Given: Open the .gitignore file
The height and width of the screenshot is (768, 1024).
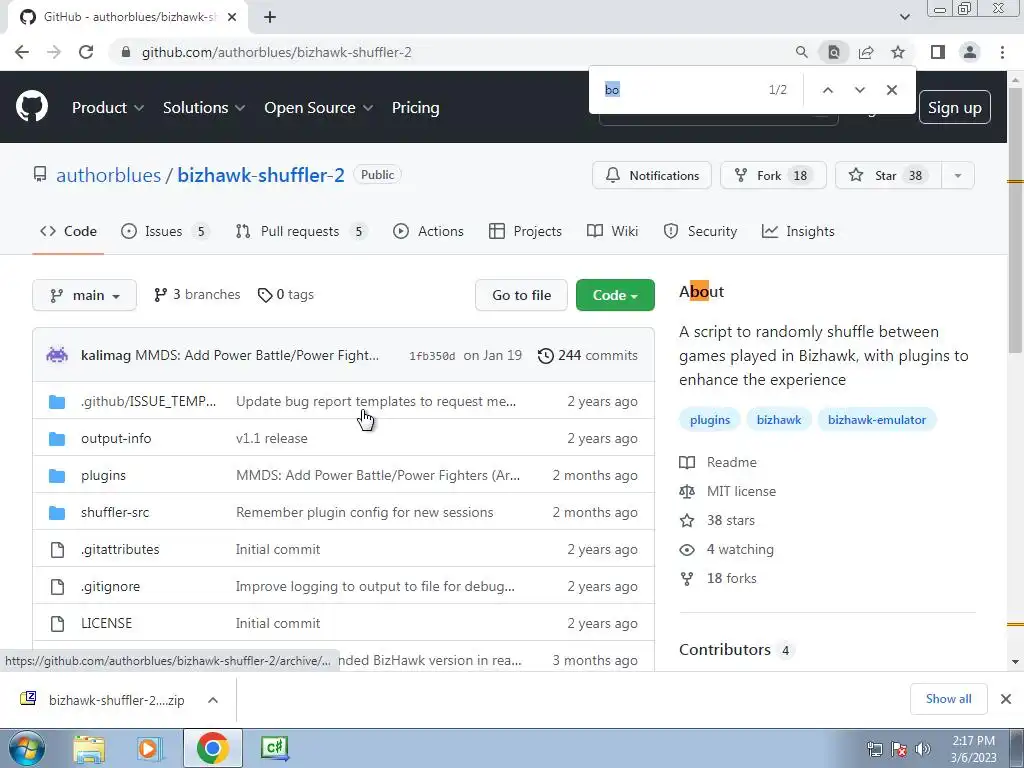Looking at the screenshot, I should pos(110,586).
